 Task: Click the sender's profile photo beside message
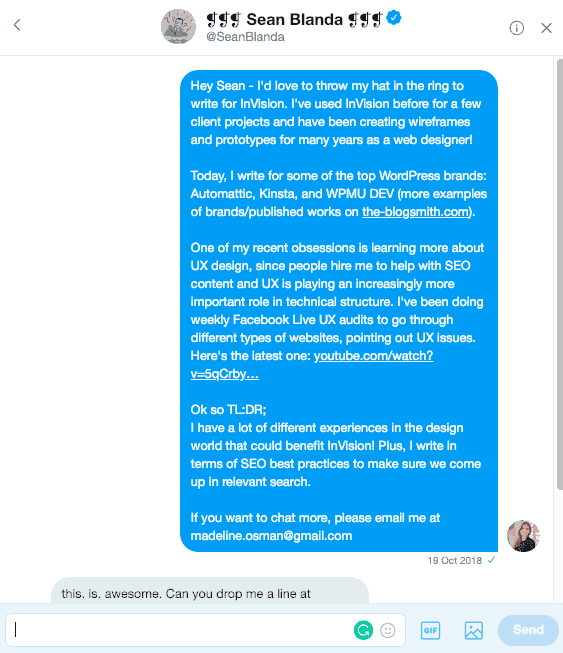pos(523,536)
